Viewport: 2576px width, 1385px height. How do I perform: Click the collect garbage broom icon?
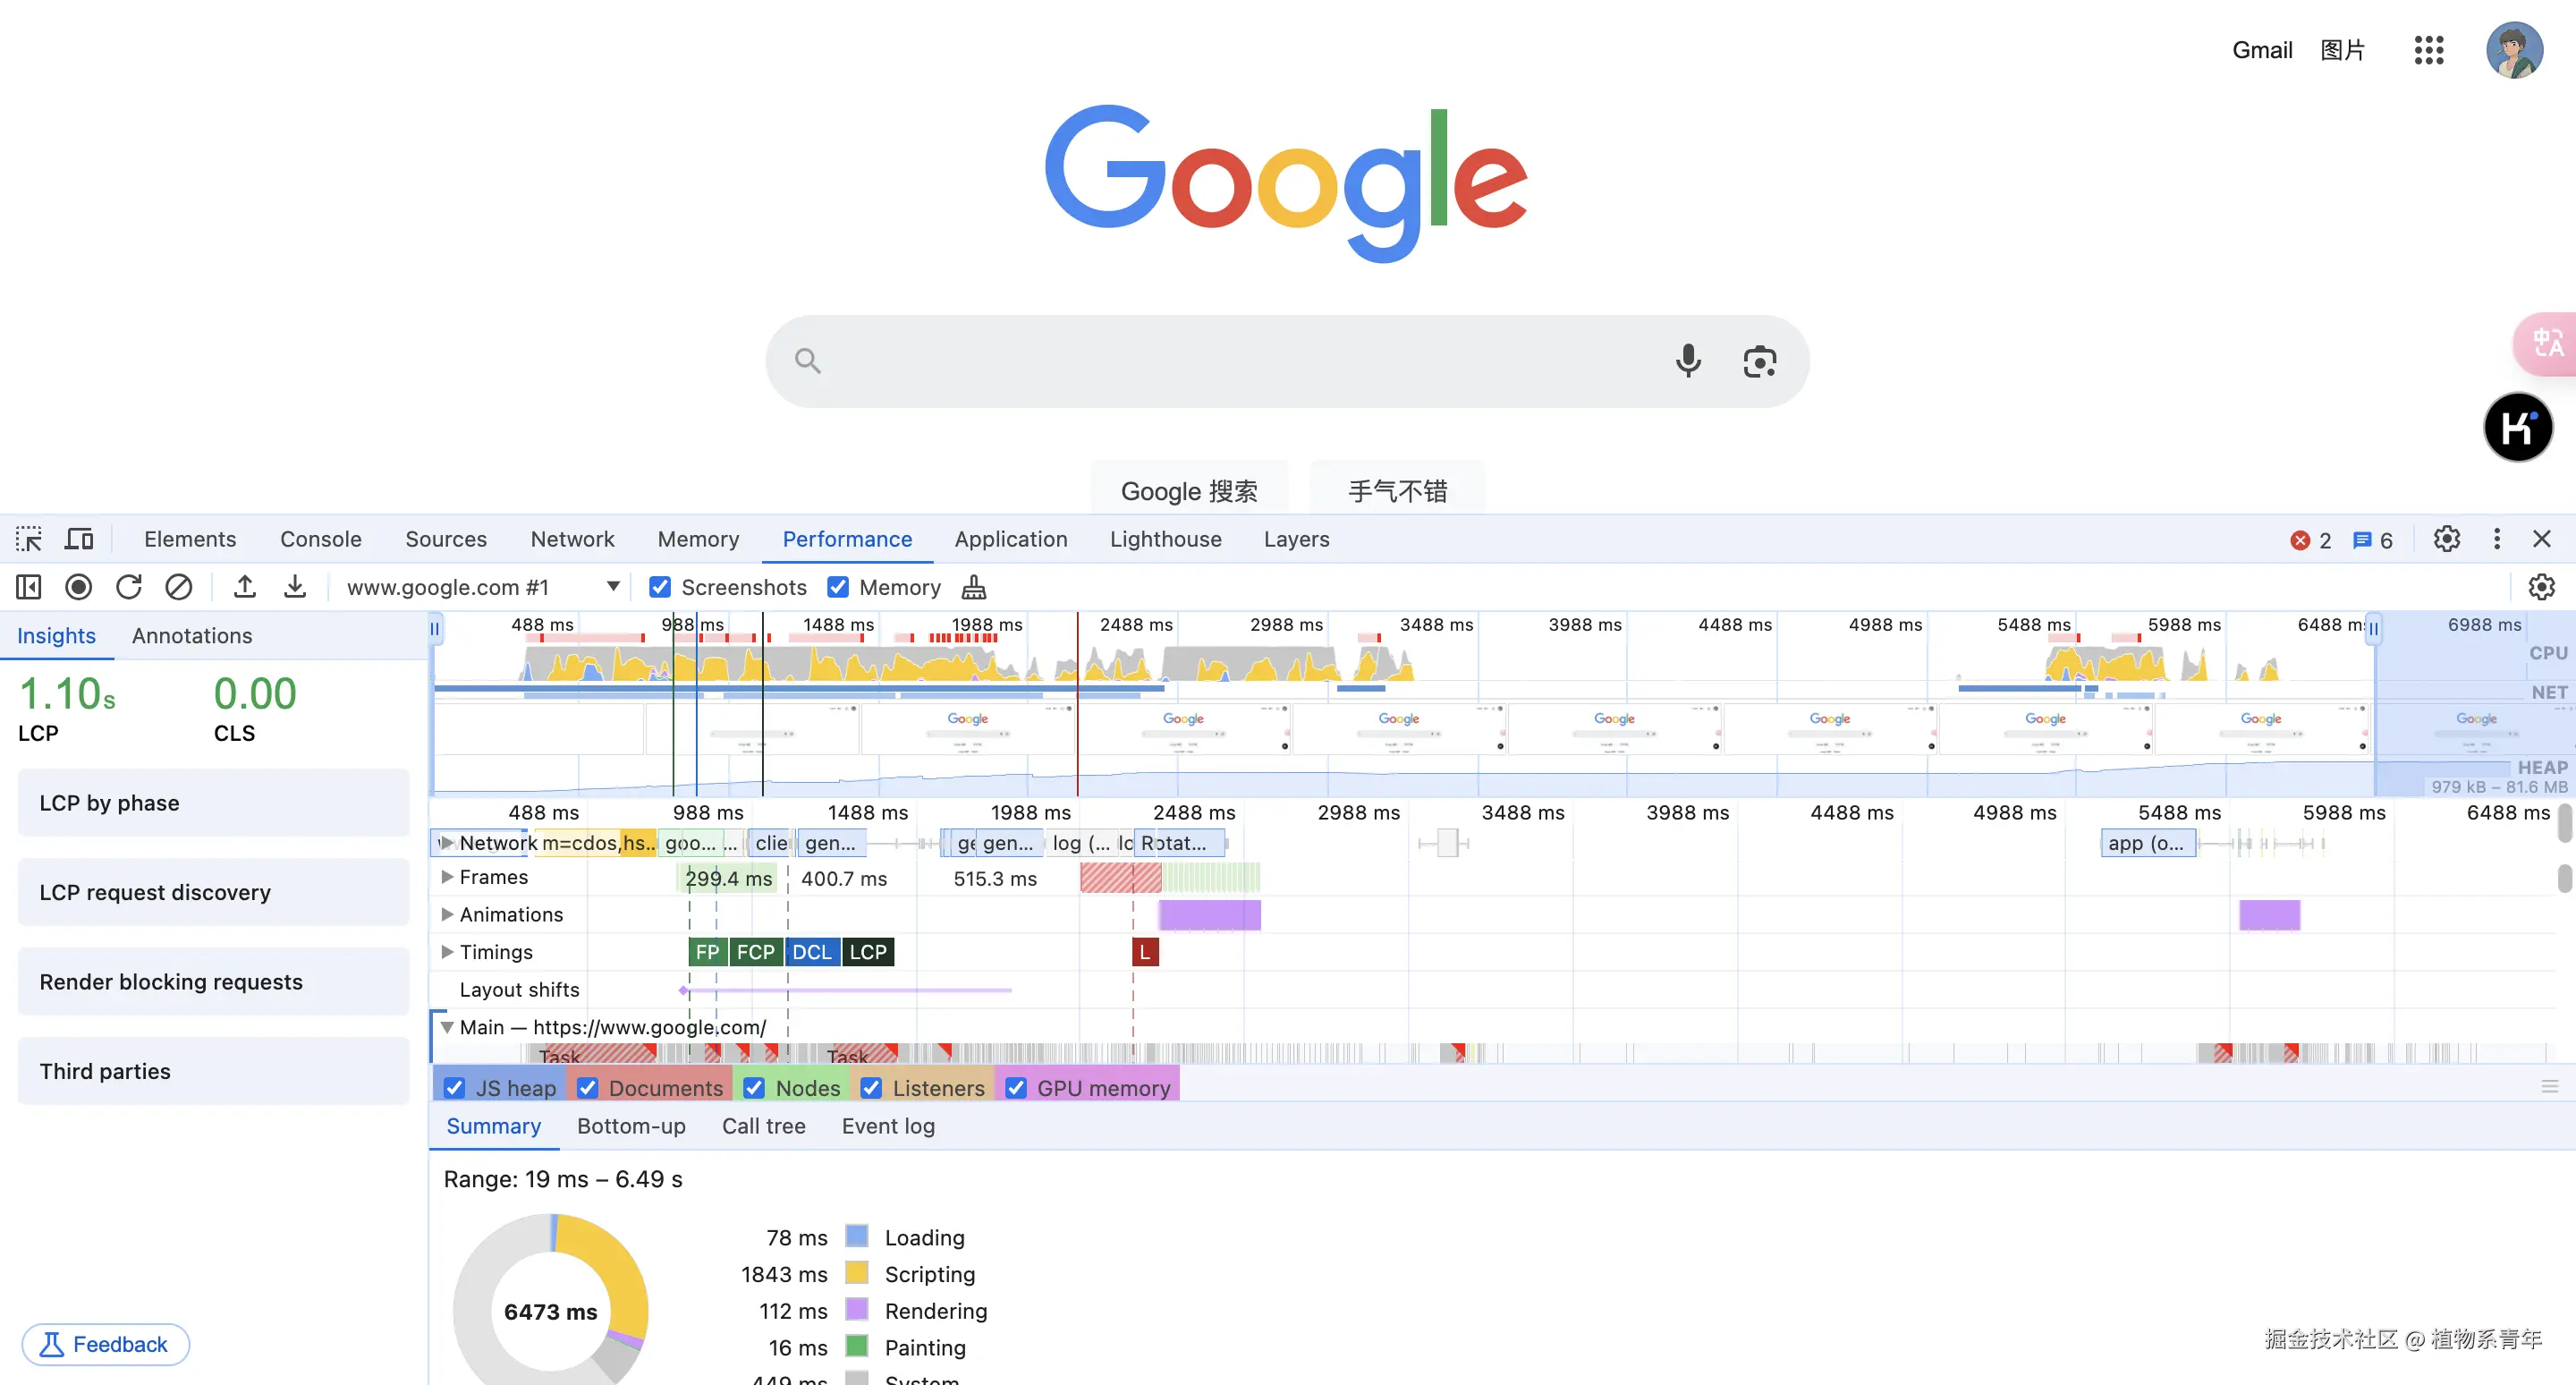point(973,587)
